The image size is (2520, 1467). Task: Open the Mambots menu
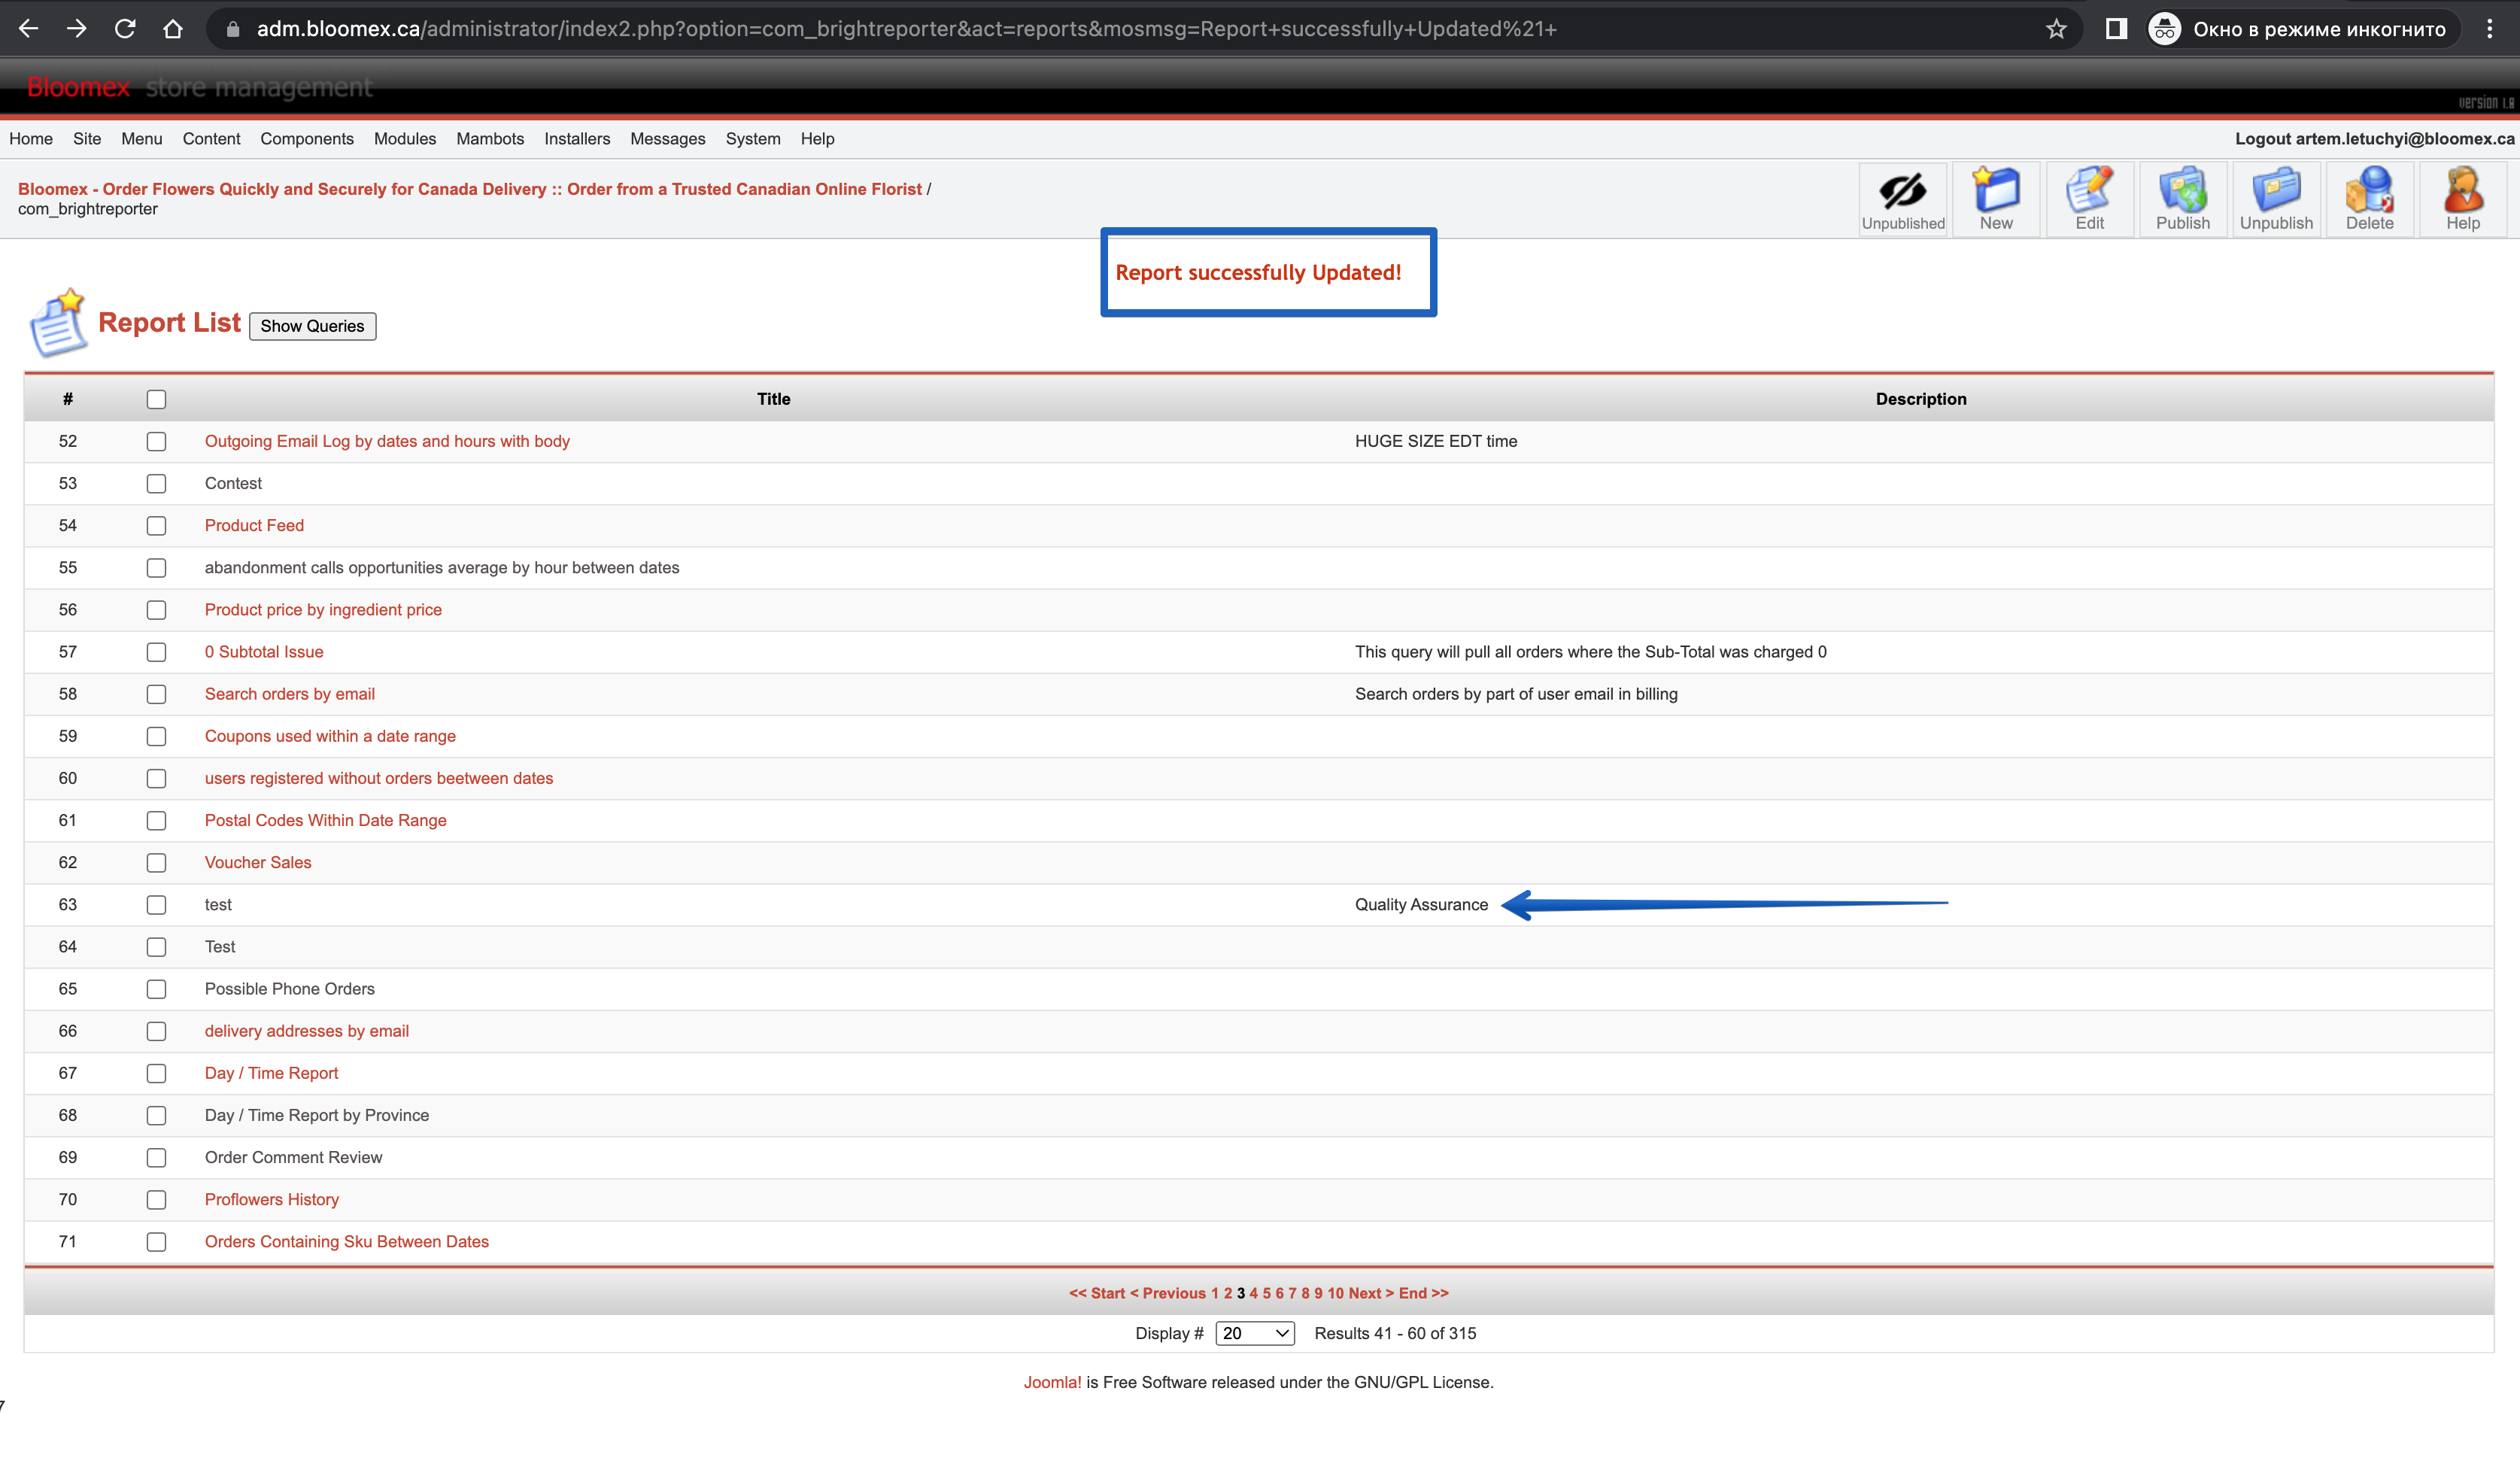(490, 139)
